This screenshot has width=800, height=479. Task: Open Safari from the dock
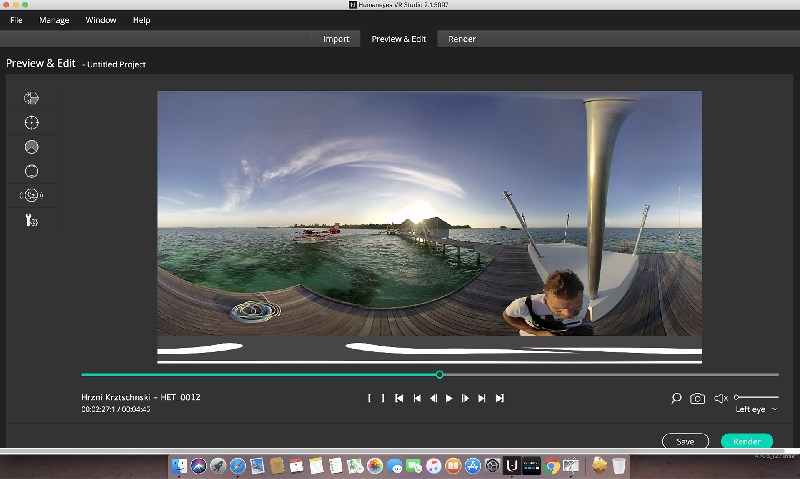tap(238, 465)
